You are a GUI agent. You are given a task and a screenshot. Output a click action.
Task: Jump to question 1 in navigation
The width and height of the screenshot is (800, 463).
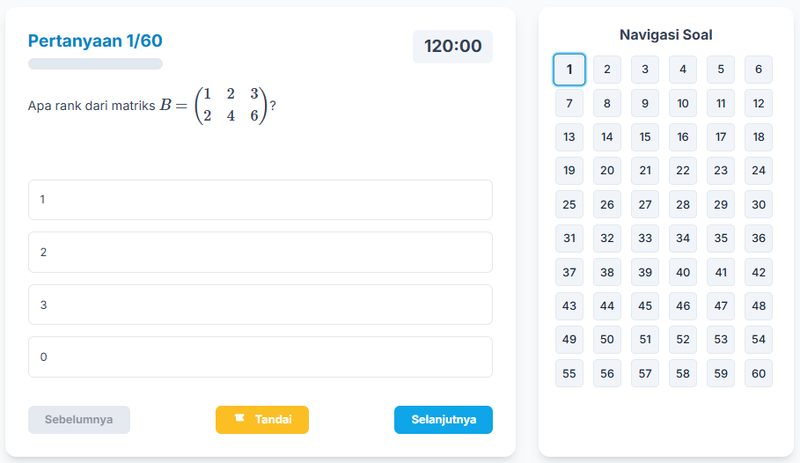point(569,70)
